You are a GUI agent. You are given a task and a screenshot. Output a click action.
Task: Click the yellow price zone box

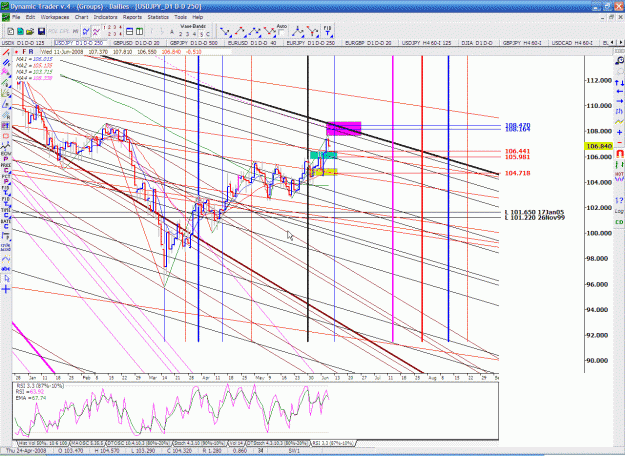coord(324,172)
